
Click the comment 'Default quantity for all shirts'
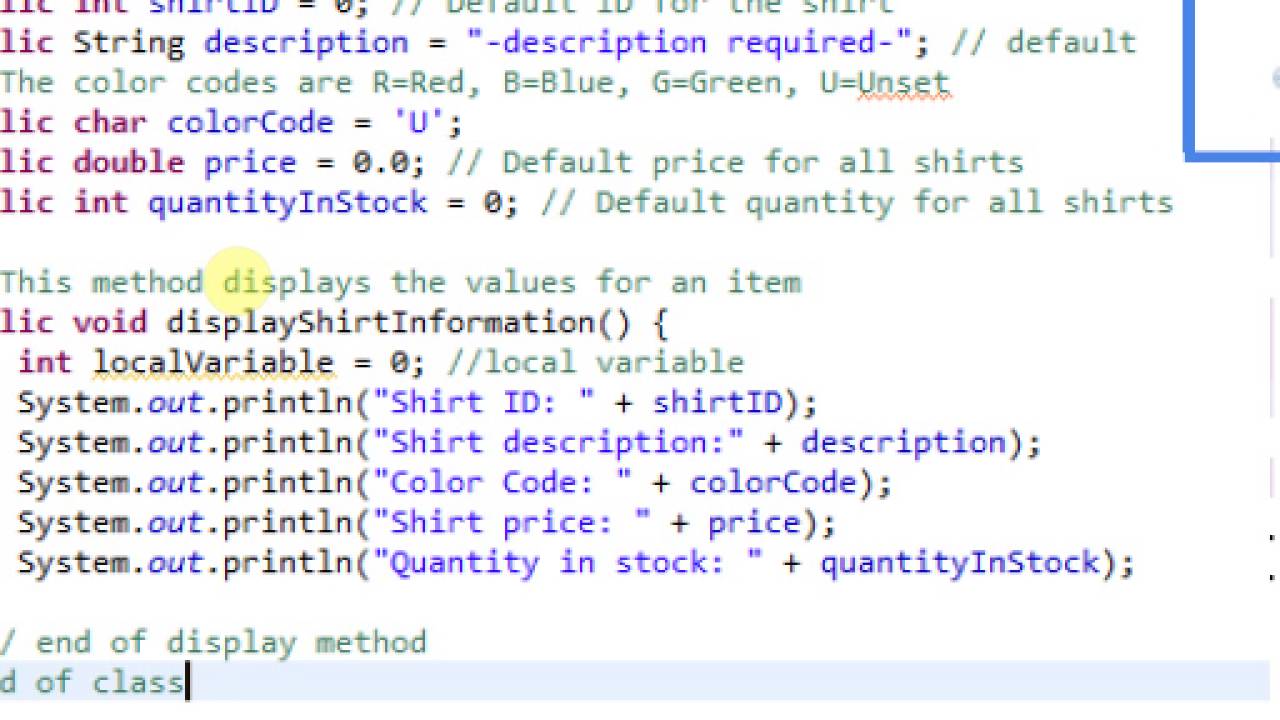(857, 203)
